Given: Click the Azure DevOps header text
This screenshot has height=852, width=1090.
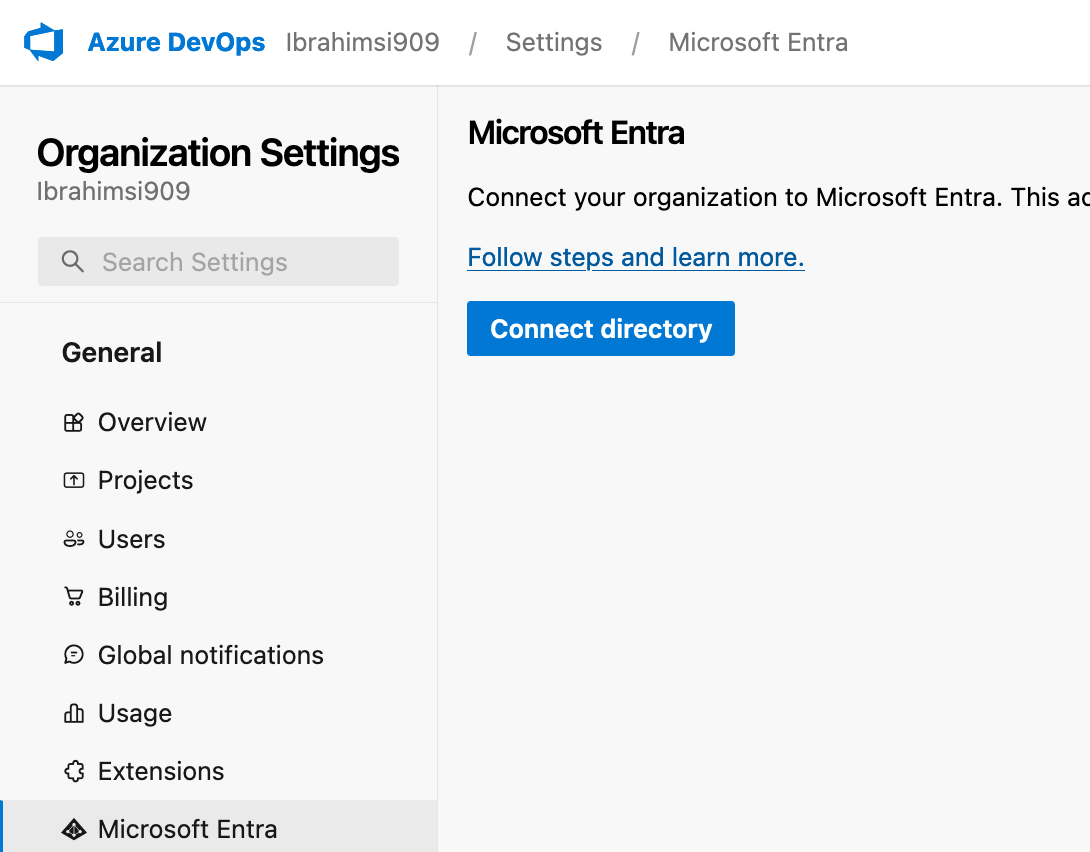Looking at the screenshot, I should (176, 42).
